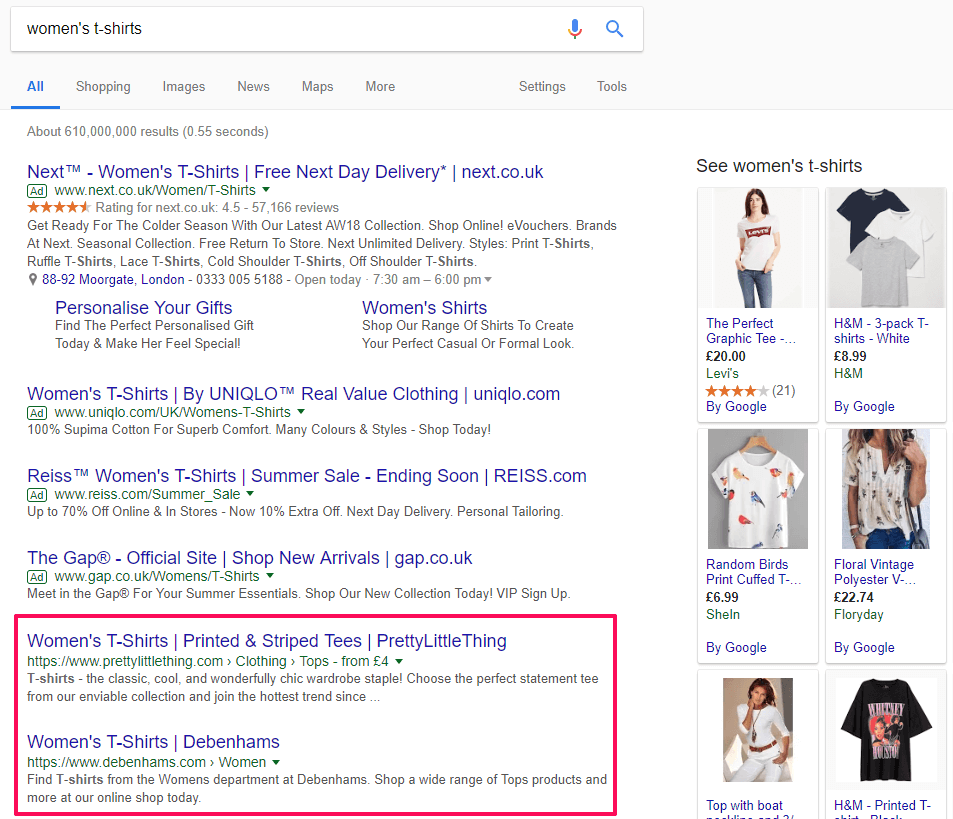Open the 88-92 Moorgate, London link

(x=113, y=279)
